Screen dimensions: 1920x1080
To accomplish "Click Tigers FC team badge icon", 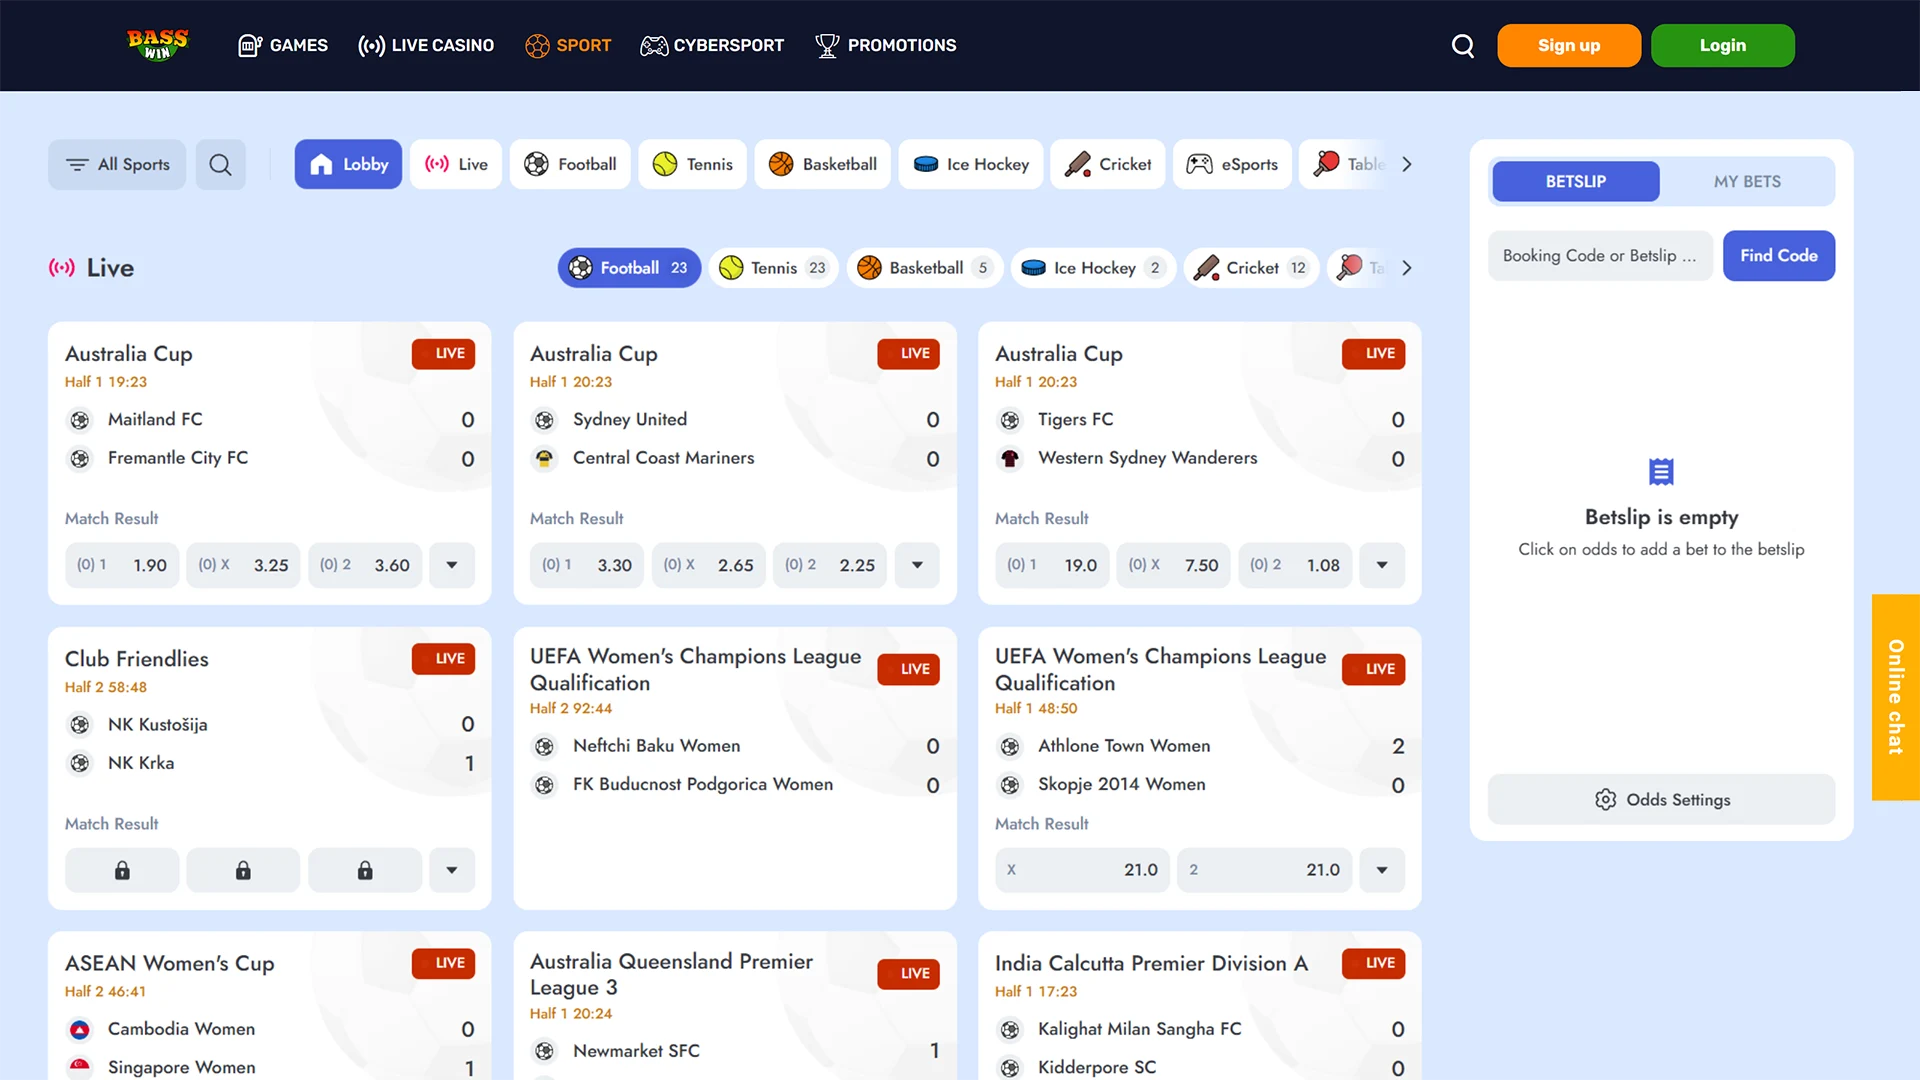I will (1010, 420).
